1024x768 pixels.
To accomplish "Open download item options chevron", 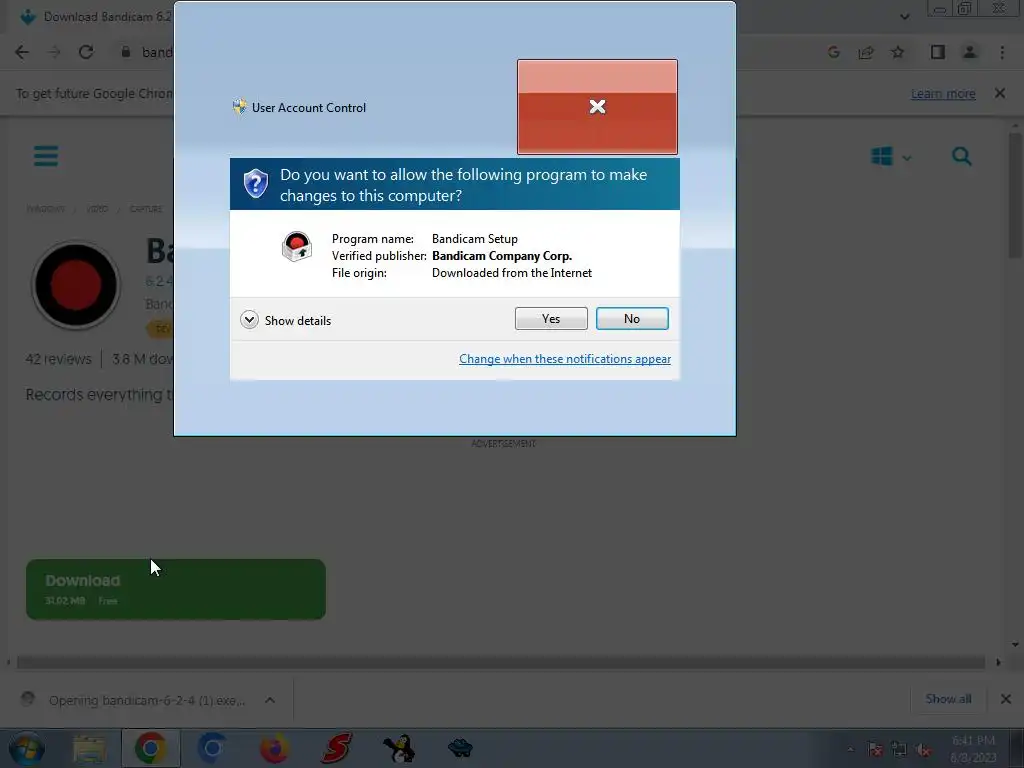I will point(270,700).
